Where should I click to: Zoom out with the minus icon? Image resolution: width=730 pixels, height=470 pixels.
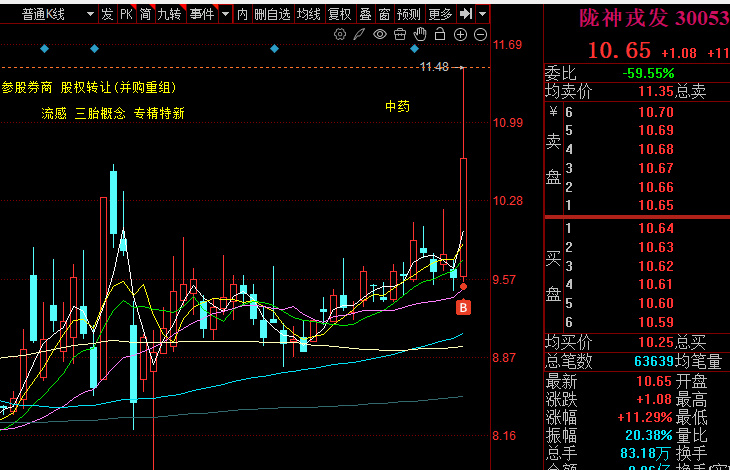pos(481,34)
